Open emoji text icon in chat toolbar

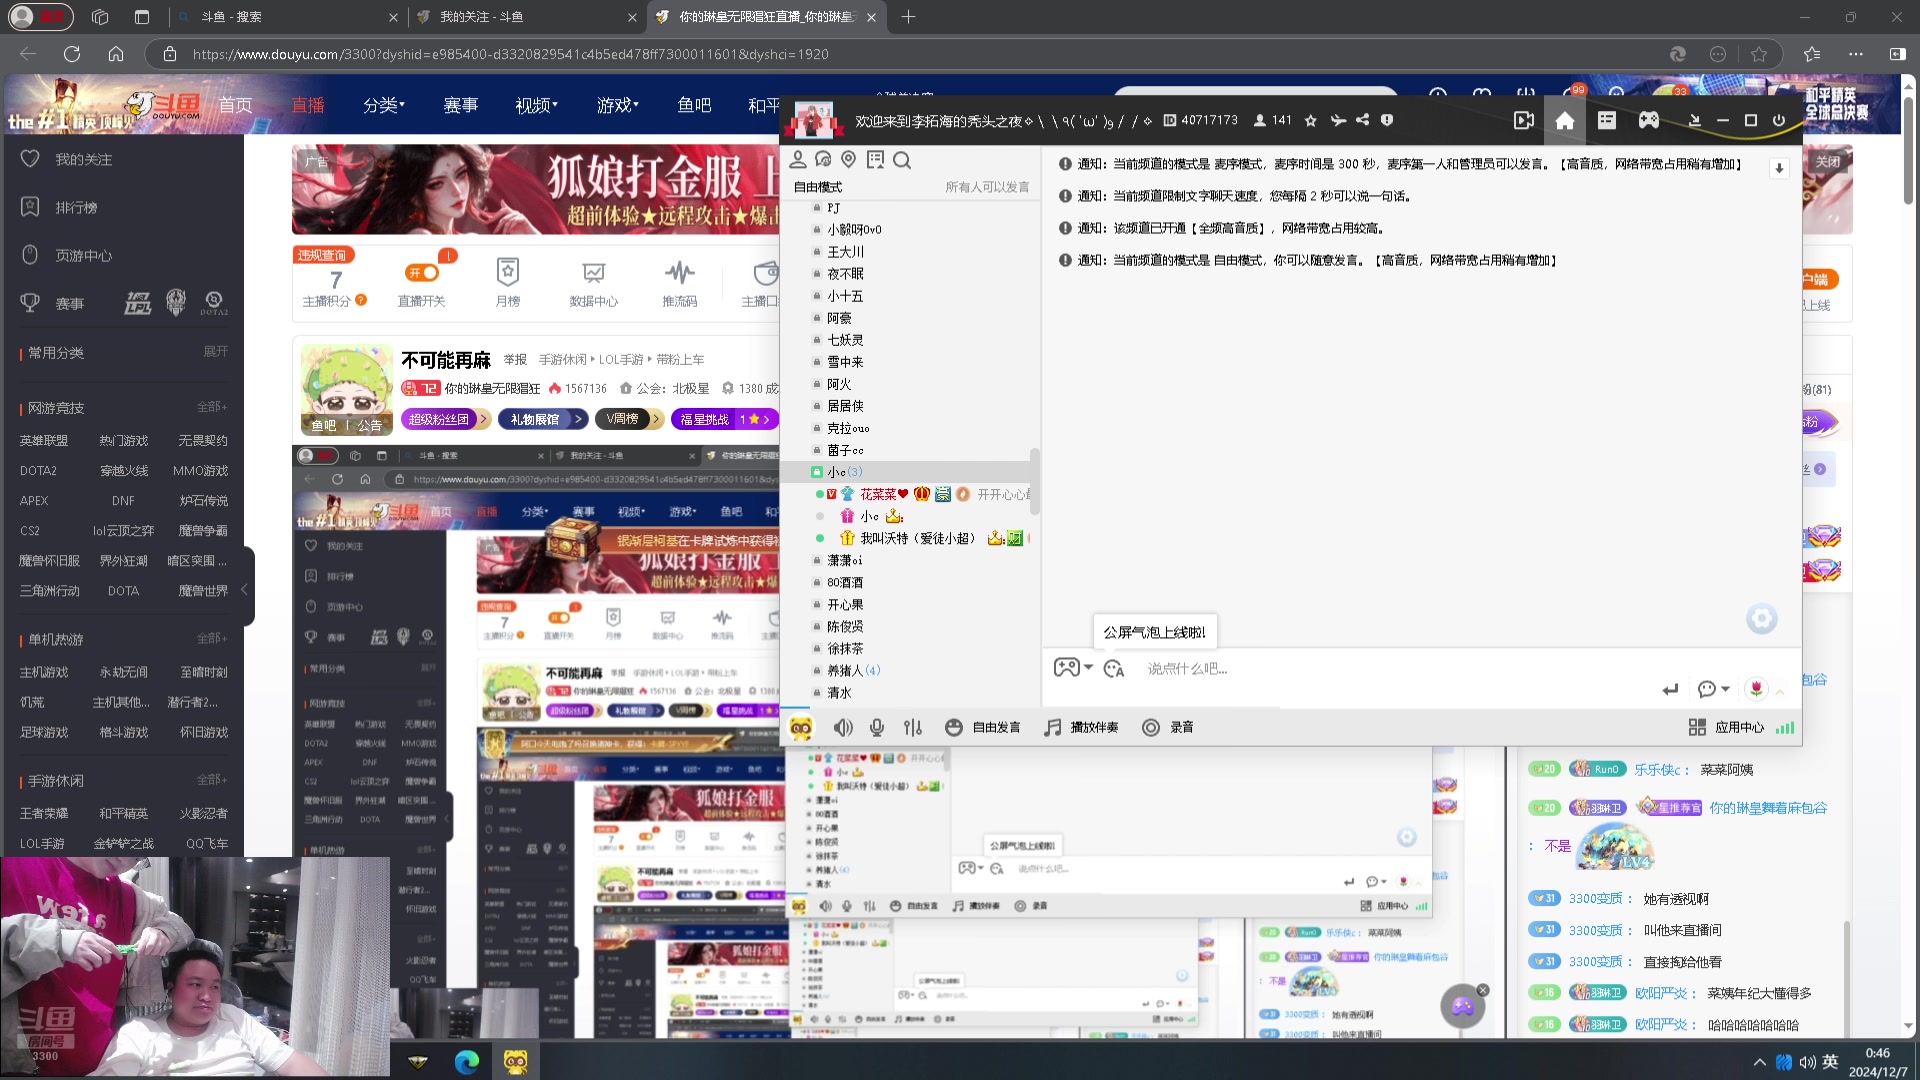point(1114,668)
